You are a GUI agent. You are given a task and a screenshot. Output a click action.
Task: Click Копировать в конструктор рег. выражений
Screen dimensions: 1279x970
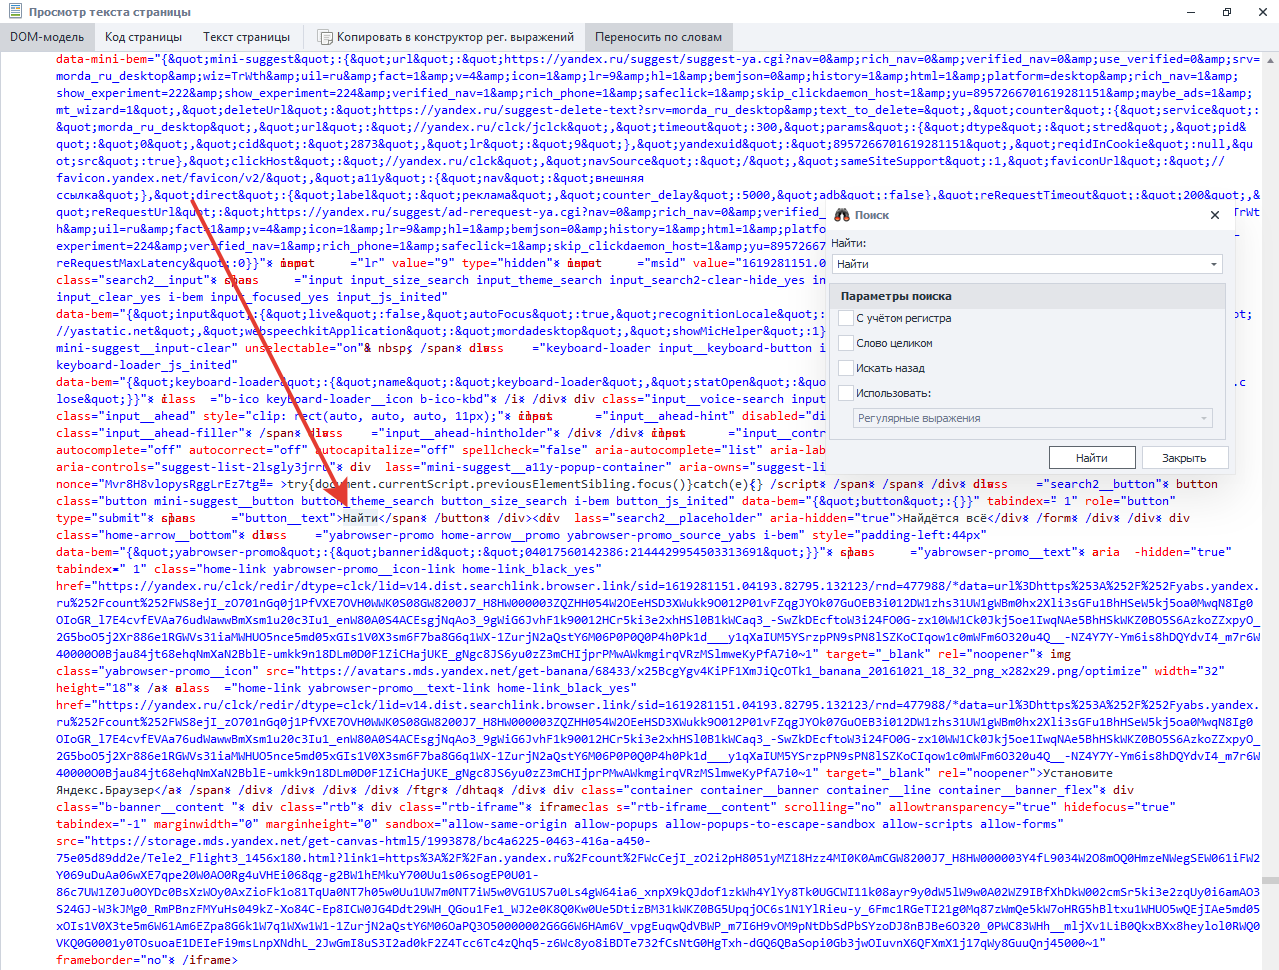coord(446,37)
